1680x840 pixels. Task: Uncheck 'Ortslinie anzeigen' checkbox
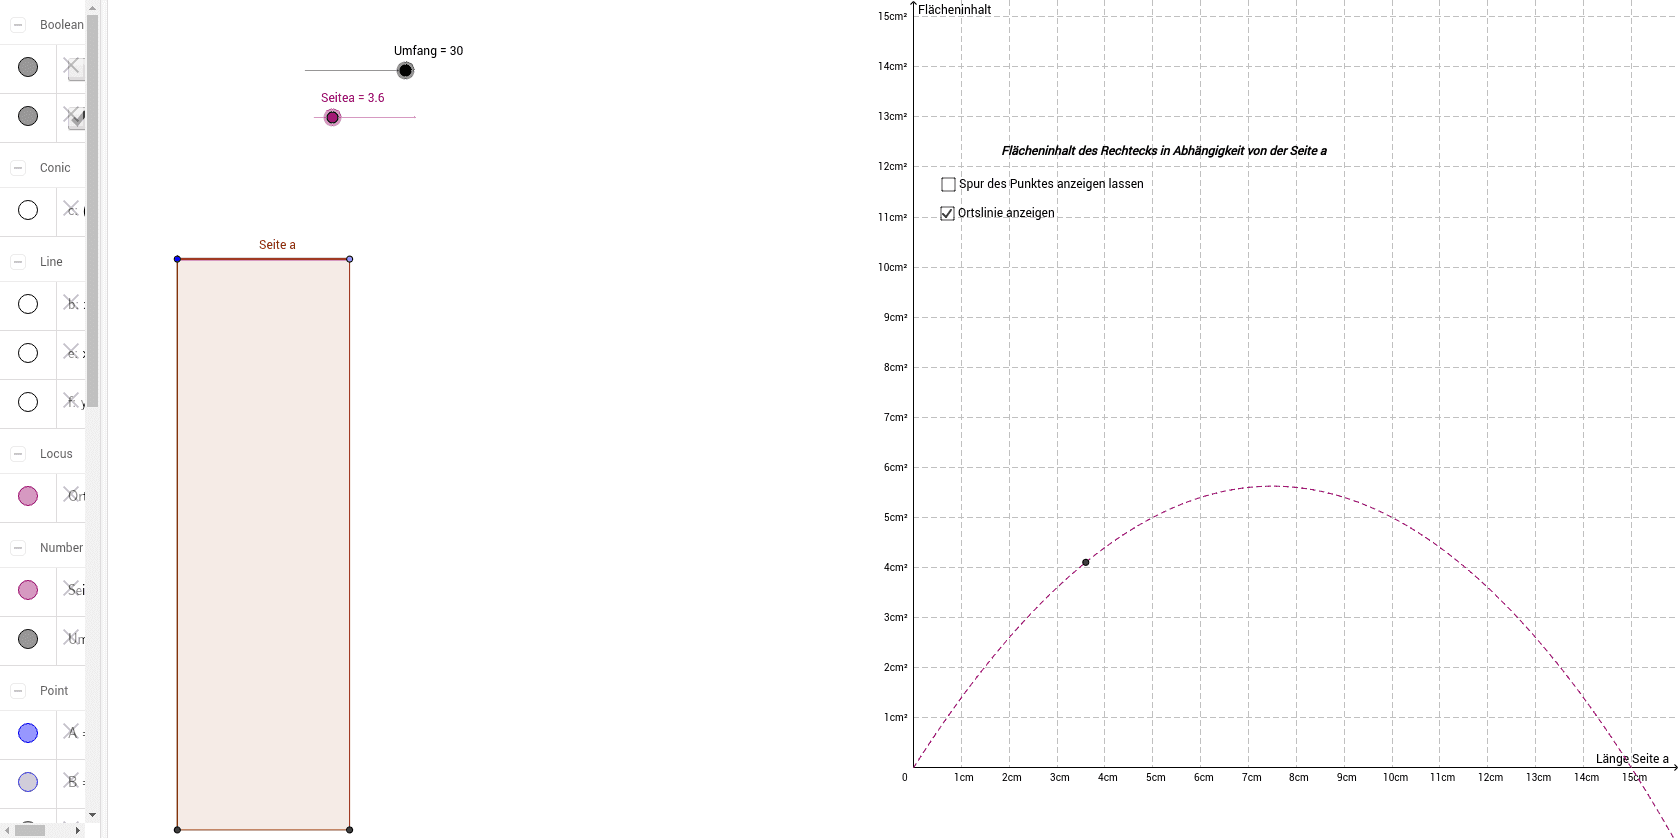click(x=948, y=213)
